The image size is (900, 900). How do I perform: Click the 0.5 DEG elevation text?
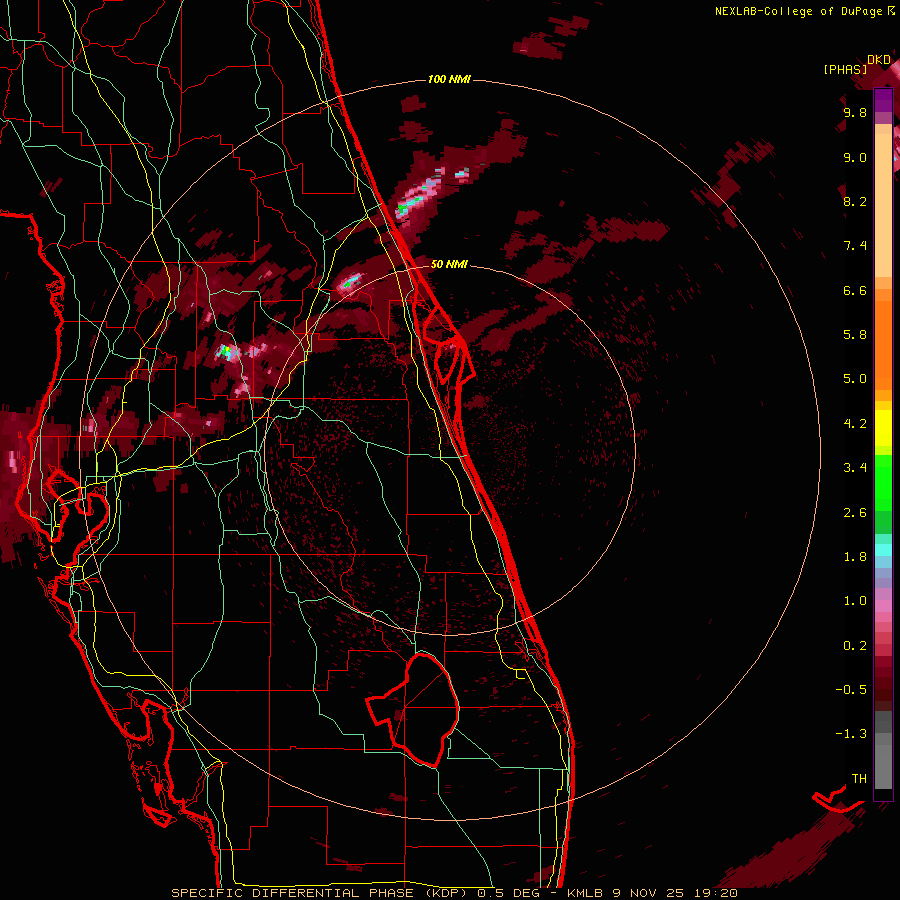coord(510,893)
